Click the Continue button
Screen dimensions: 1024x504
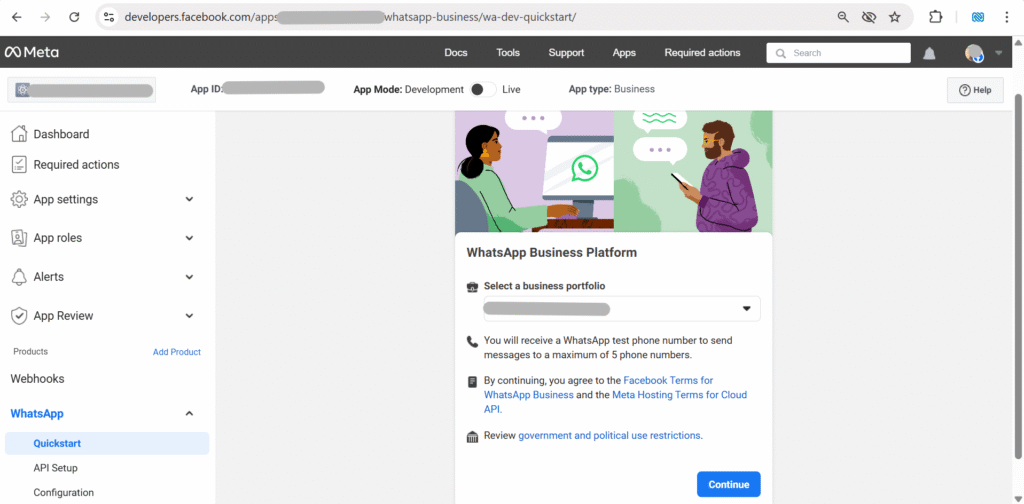pyautogui.click(x=728, y=484)
